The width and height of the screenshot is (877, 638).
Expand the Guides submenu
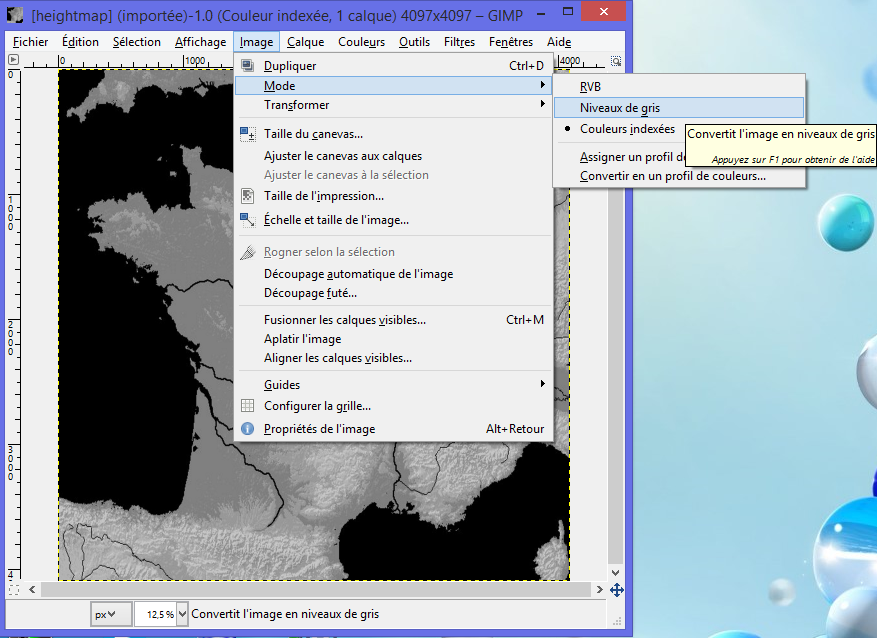tap(281, 385)
